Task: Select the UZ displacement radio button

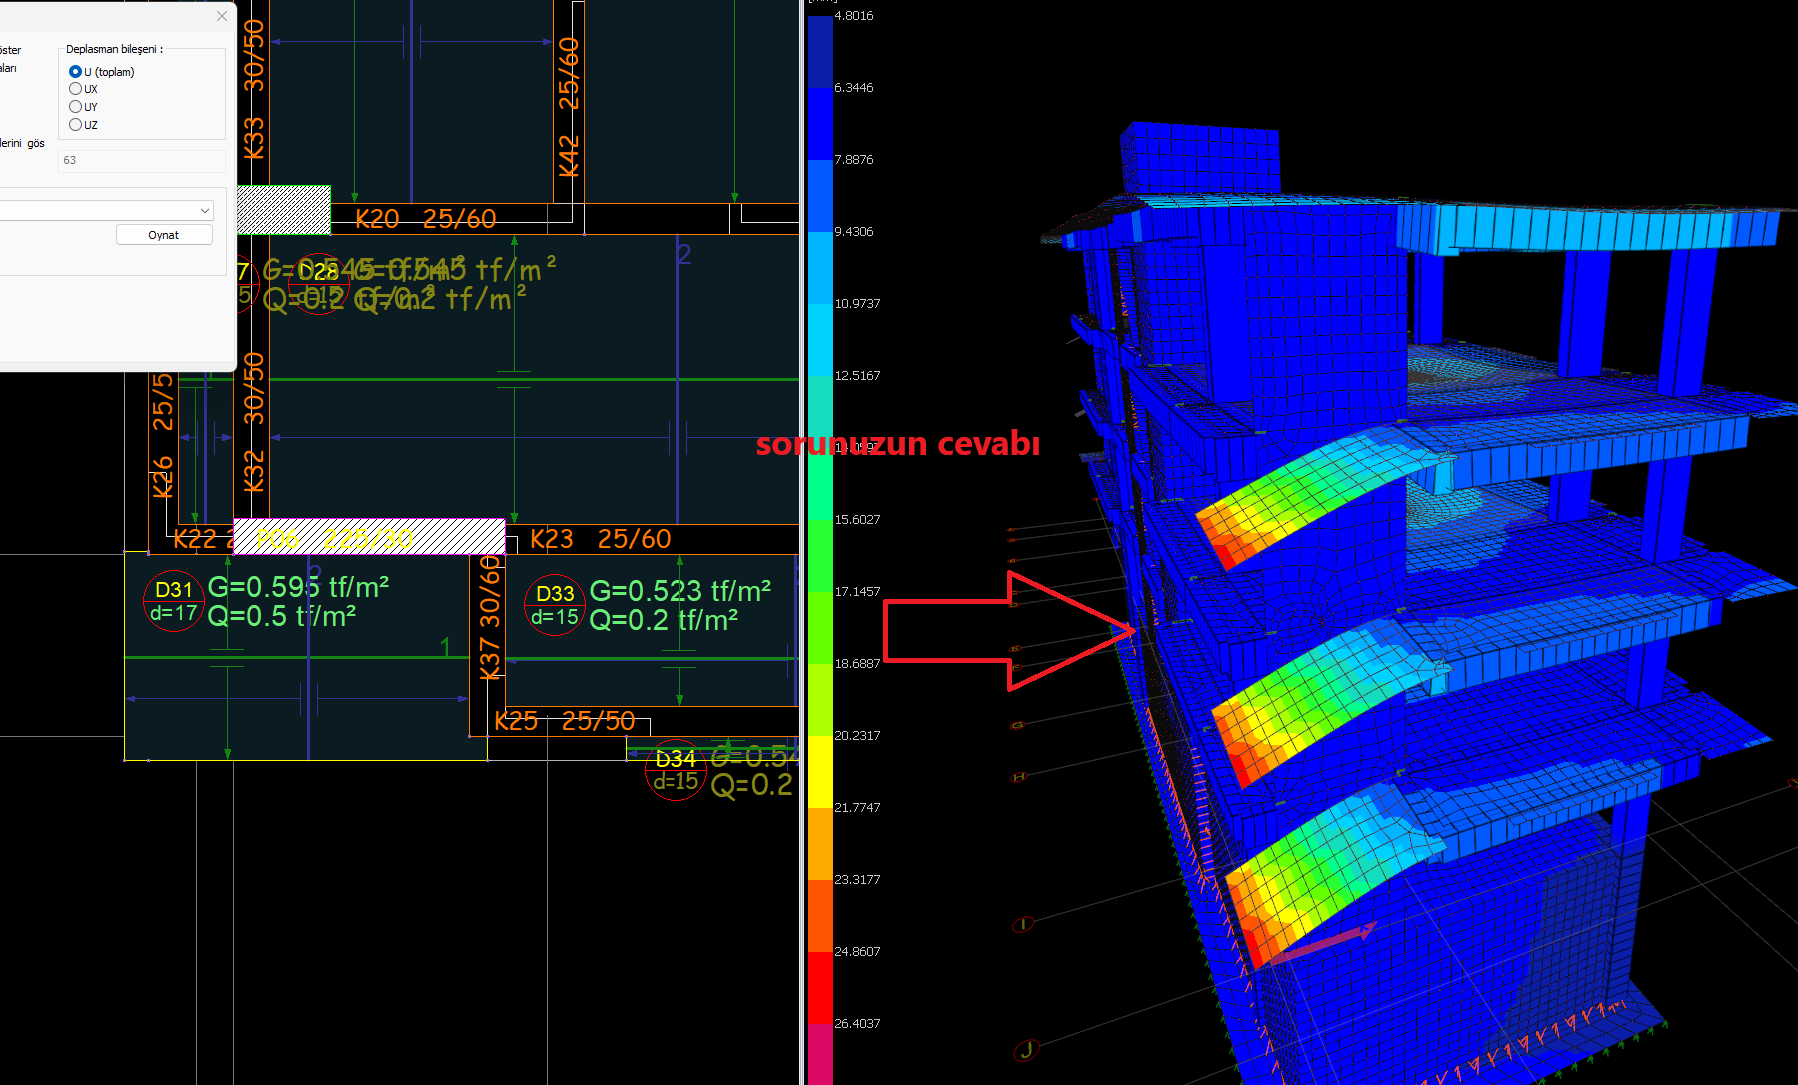Action: 75,125
